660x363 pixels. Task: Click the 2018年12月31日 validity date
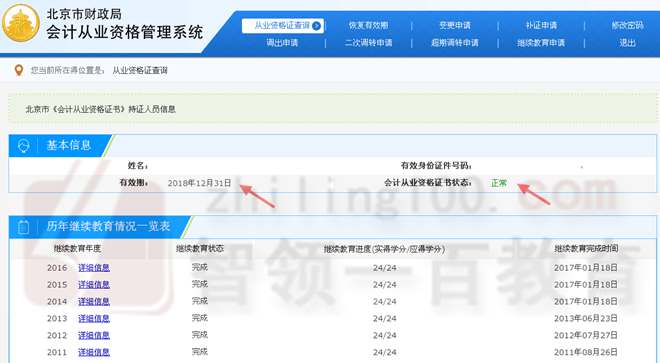pos(200,183)
